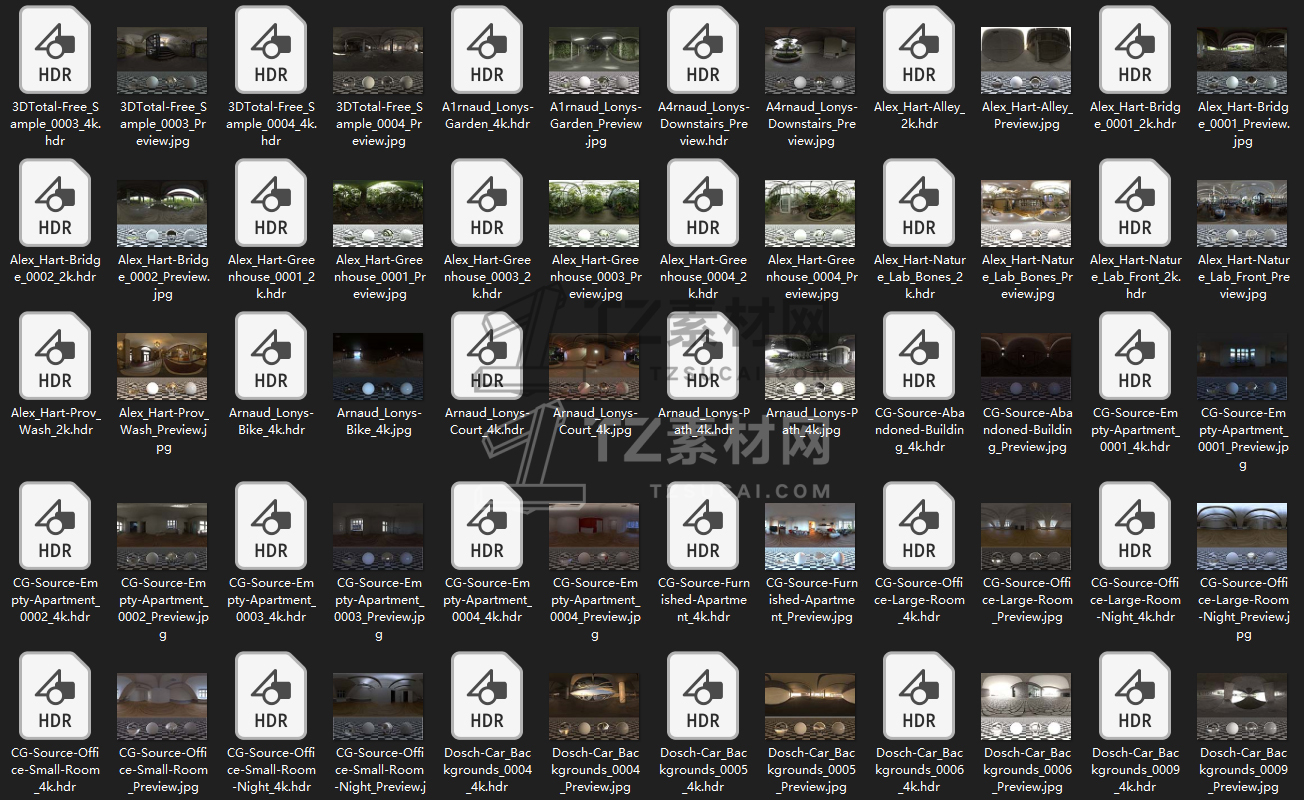Viewport: 1304px width, 800px height.
Task: Select the file name "CG-Source-Empty-Apartment_0004_Preview.jpg"
Action: [x=595, y=608]
